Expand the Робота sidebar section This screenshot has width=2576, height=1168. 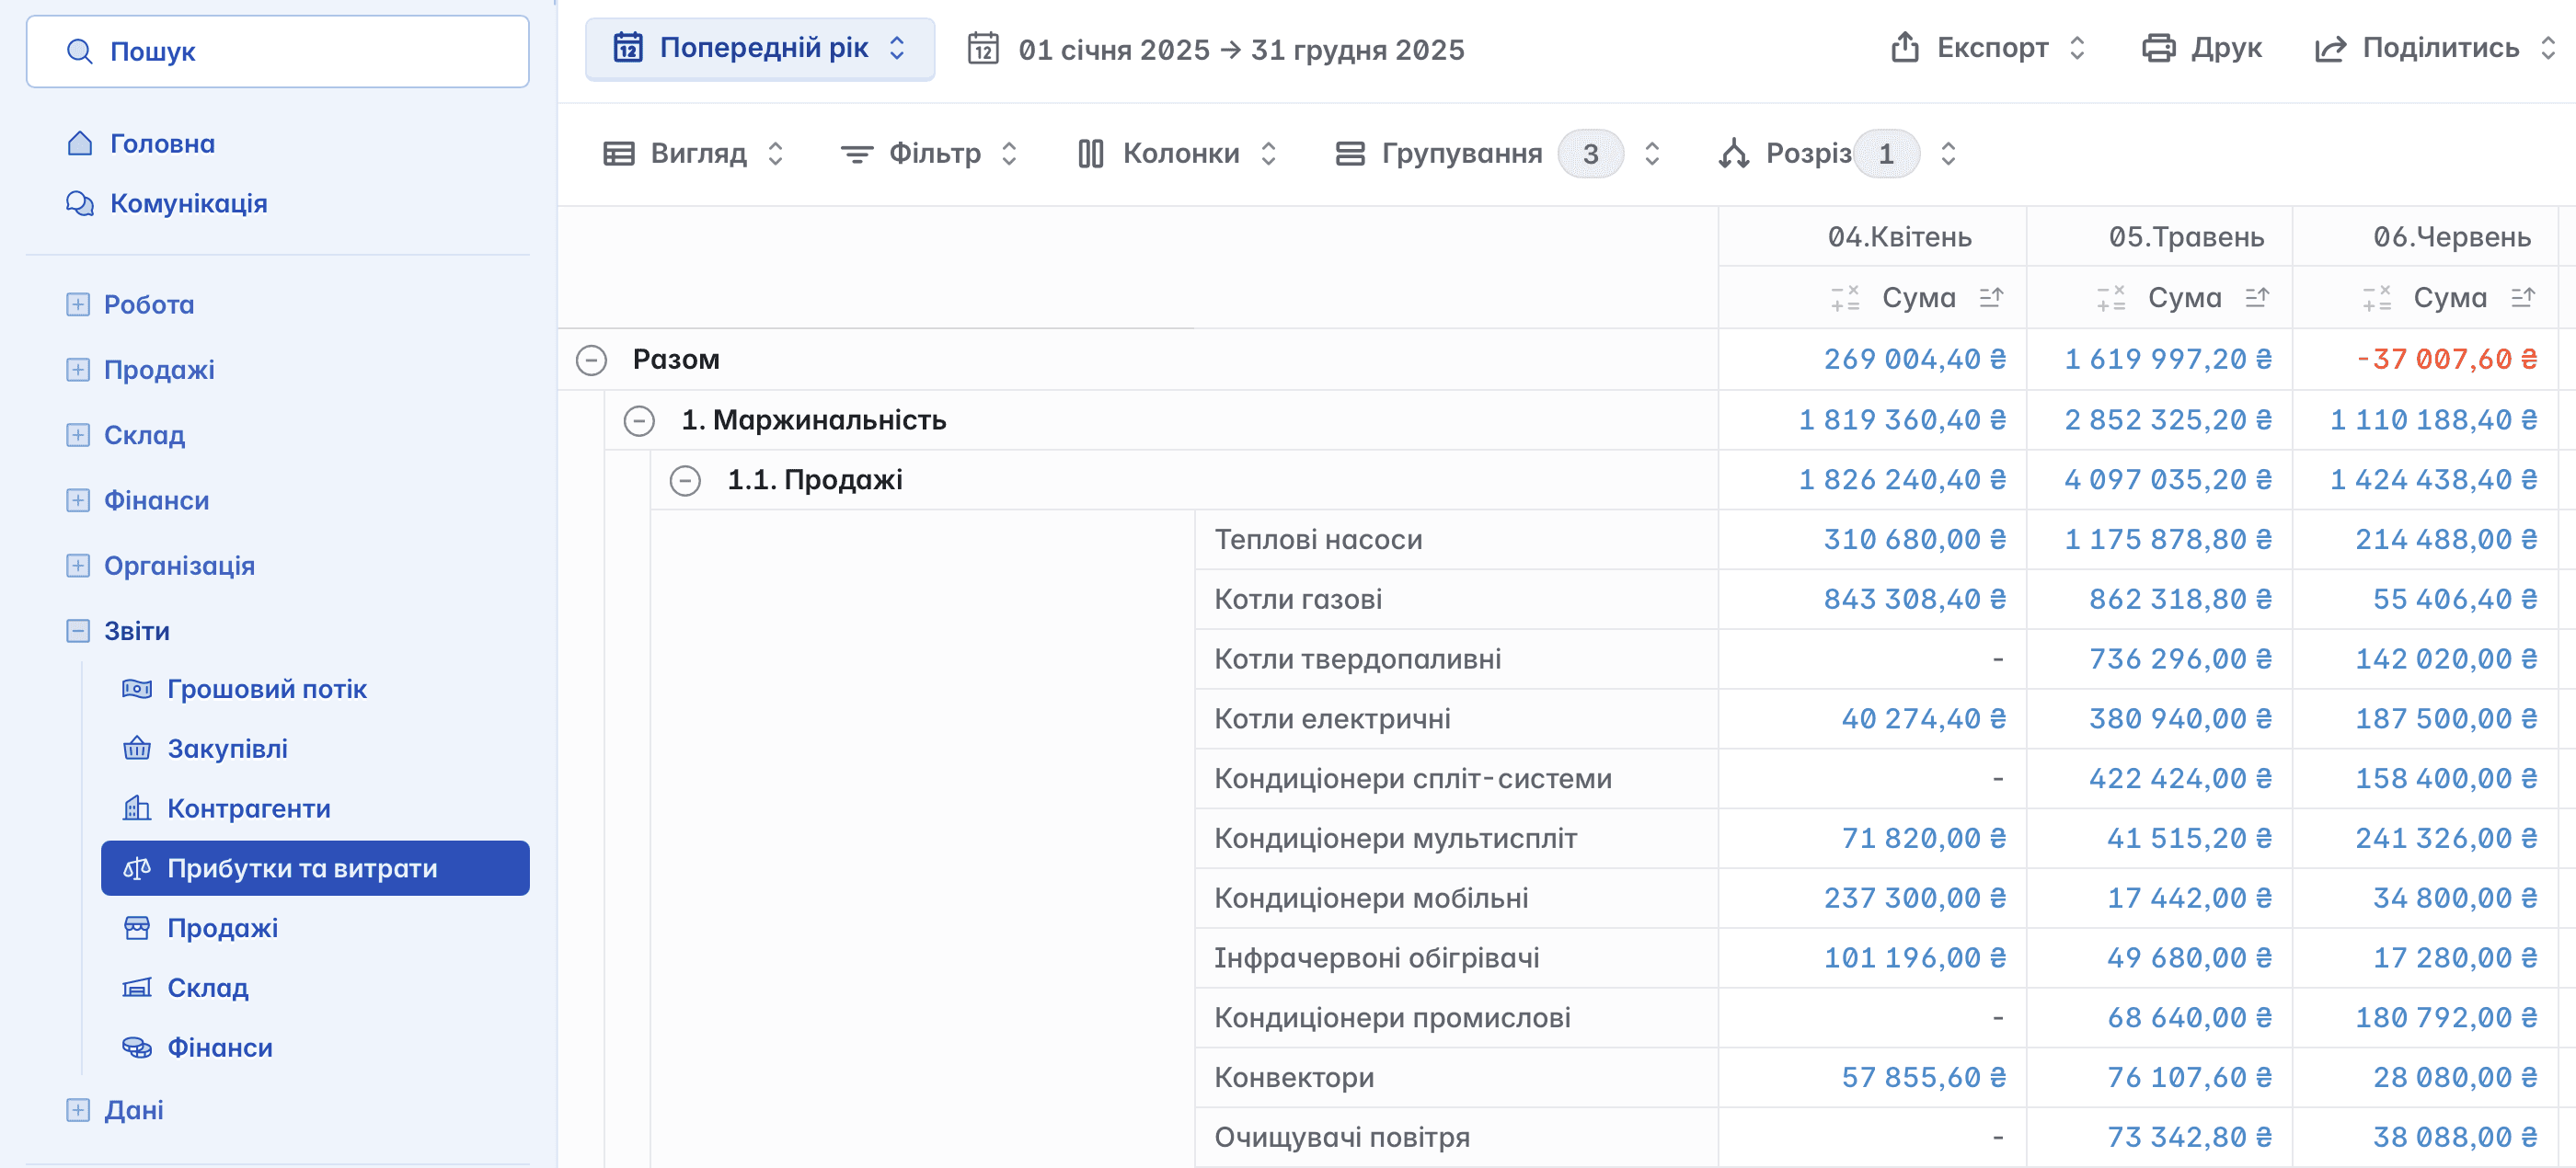(78, 304)
